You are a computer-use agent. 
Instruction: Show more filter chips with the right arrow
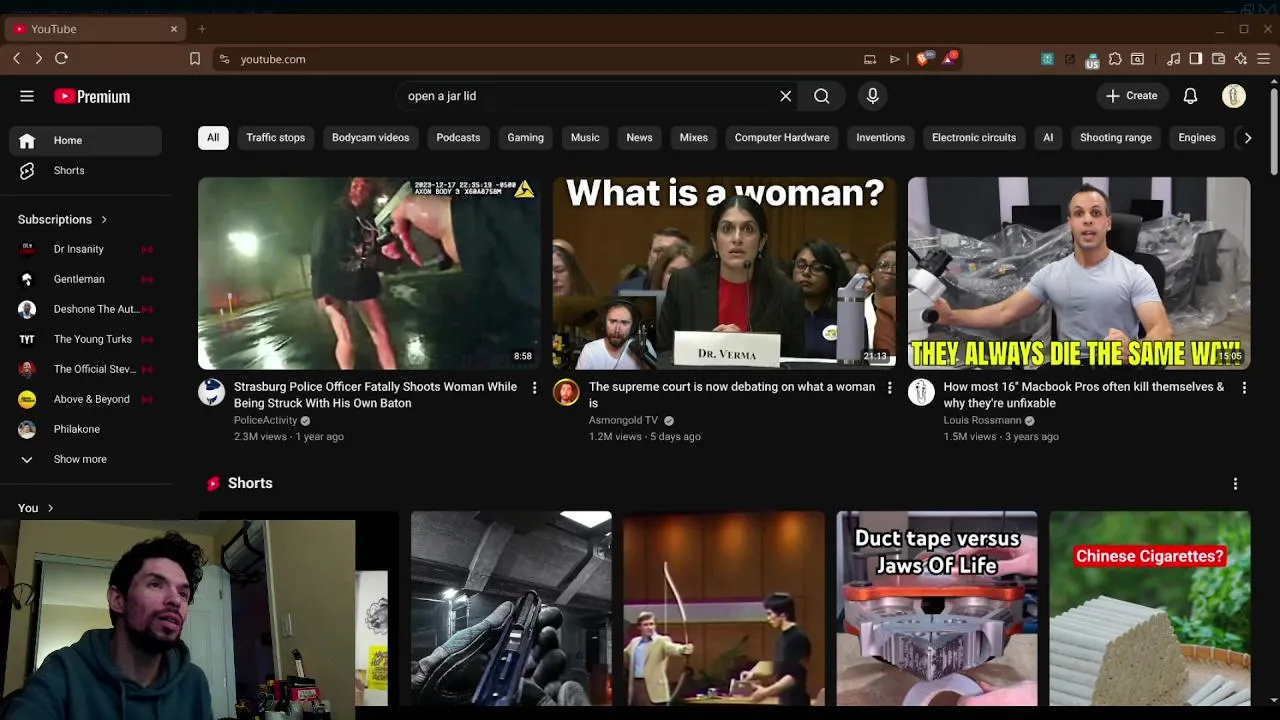(1247, 138)
